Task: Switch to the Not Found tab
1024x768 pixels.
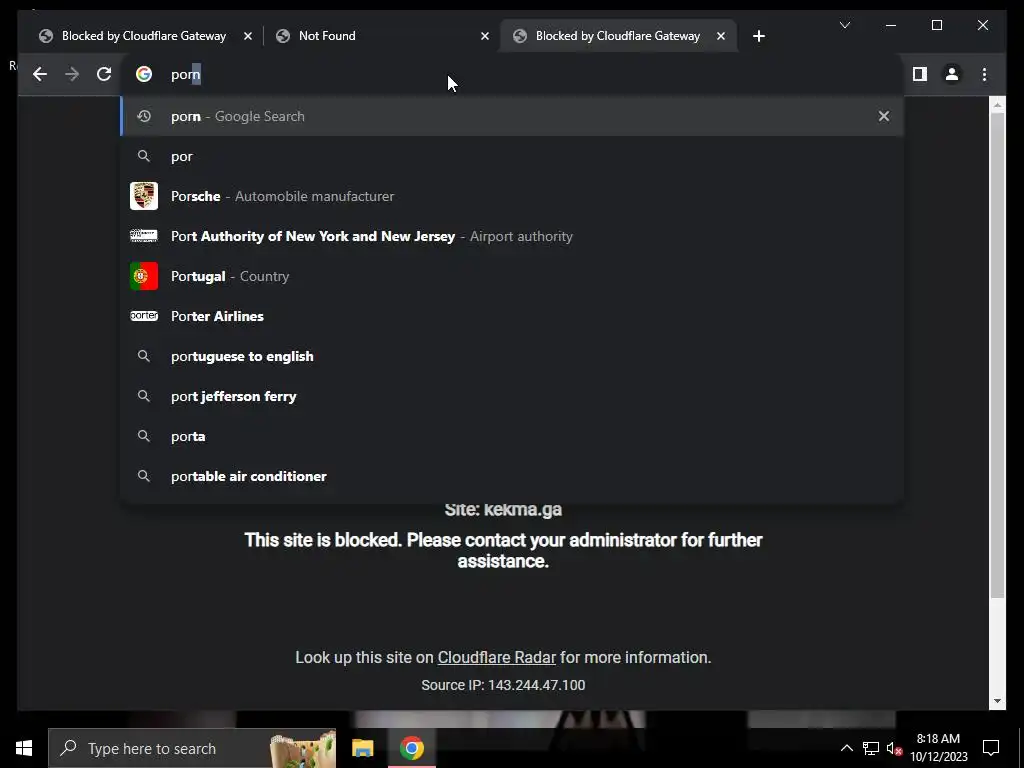Action: pyautogui.click(x=382, y=37)
